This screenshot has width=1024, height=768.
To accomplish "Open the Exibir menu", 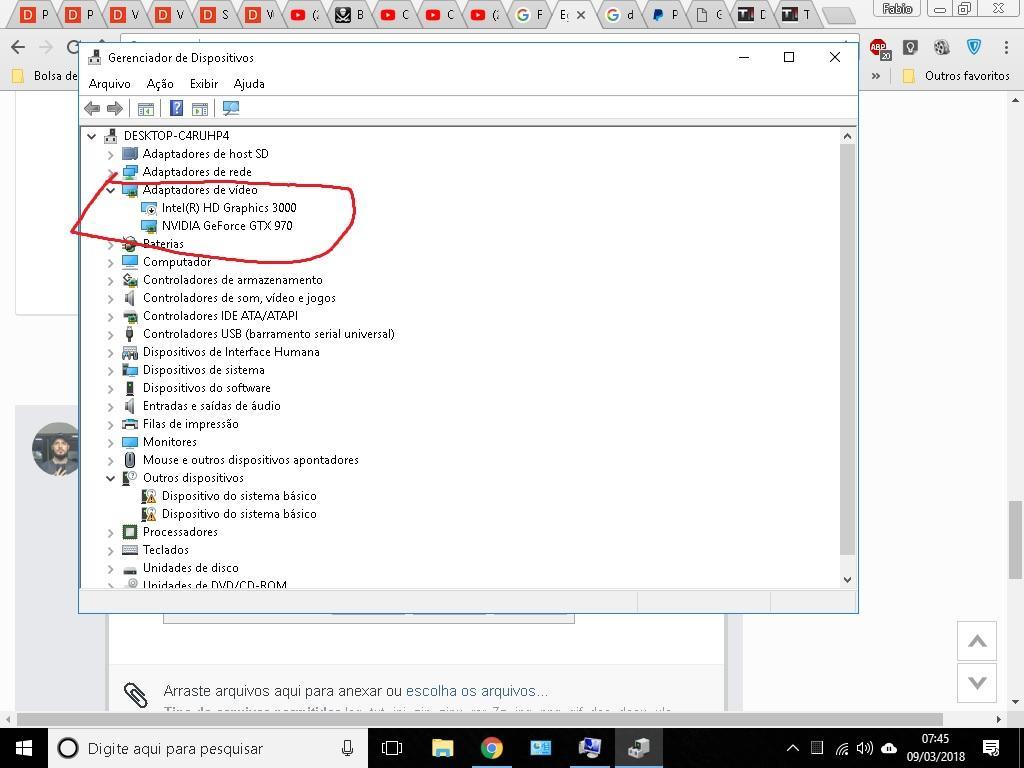I will [x=204, y=84].
